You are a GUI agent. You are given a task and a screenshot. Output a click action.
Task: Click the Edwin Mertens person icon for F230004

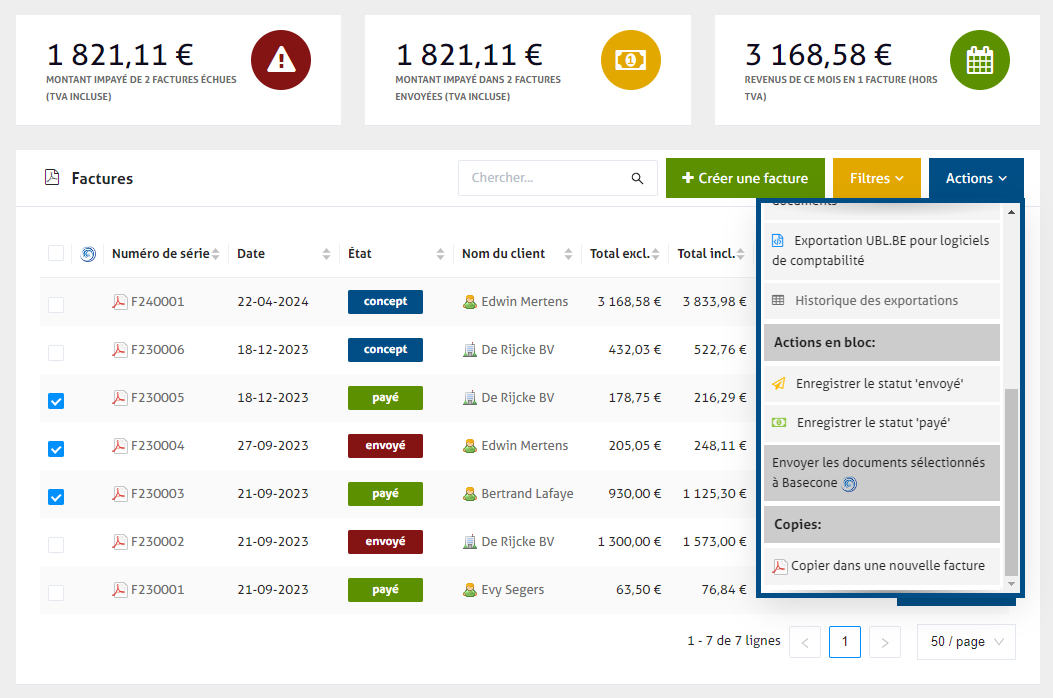469,446
